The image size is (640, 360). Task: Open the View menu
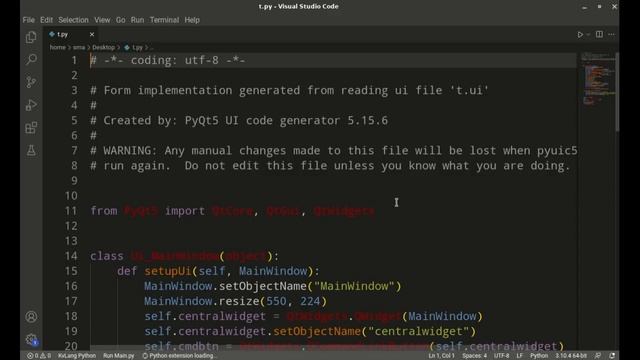click(102, 20)
